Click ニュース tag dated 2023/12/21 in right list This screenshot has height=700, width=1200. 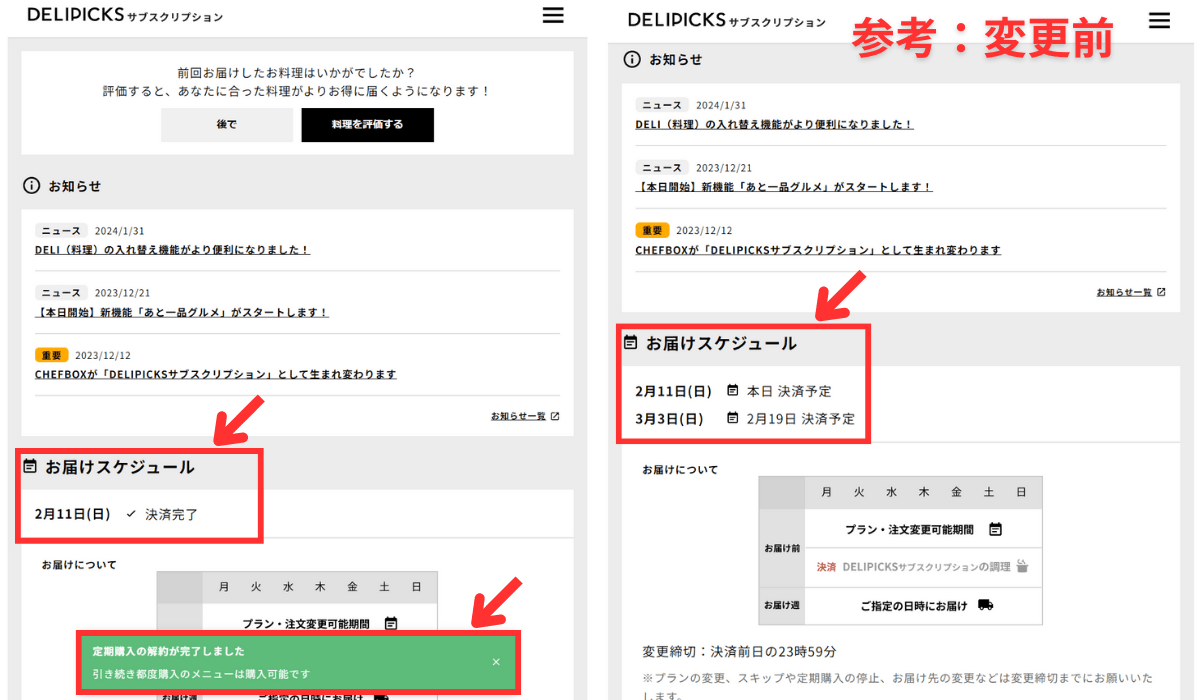tap(662, 168)
